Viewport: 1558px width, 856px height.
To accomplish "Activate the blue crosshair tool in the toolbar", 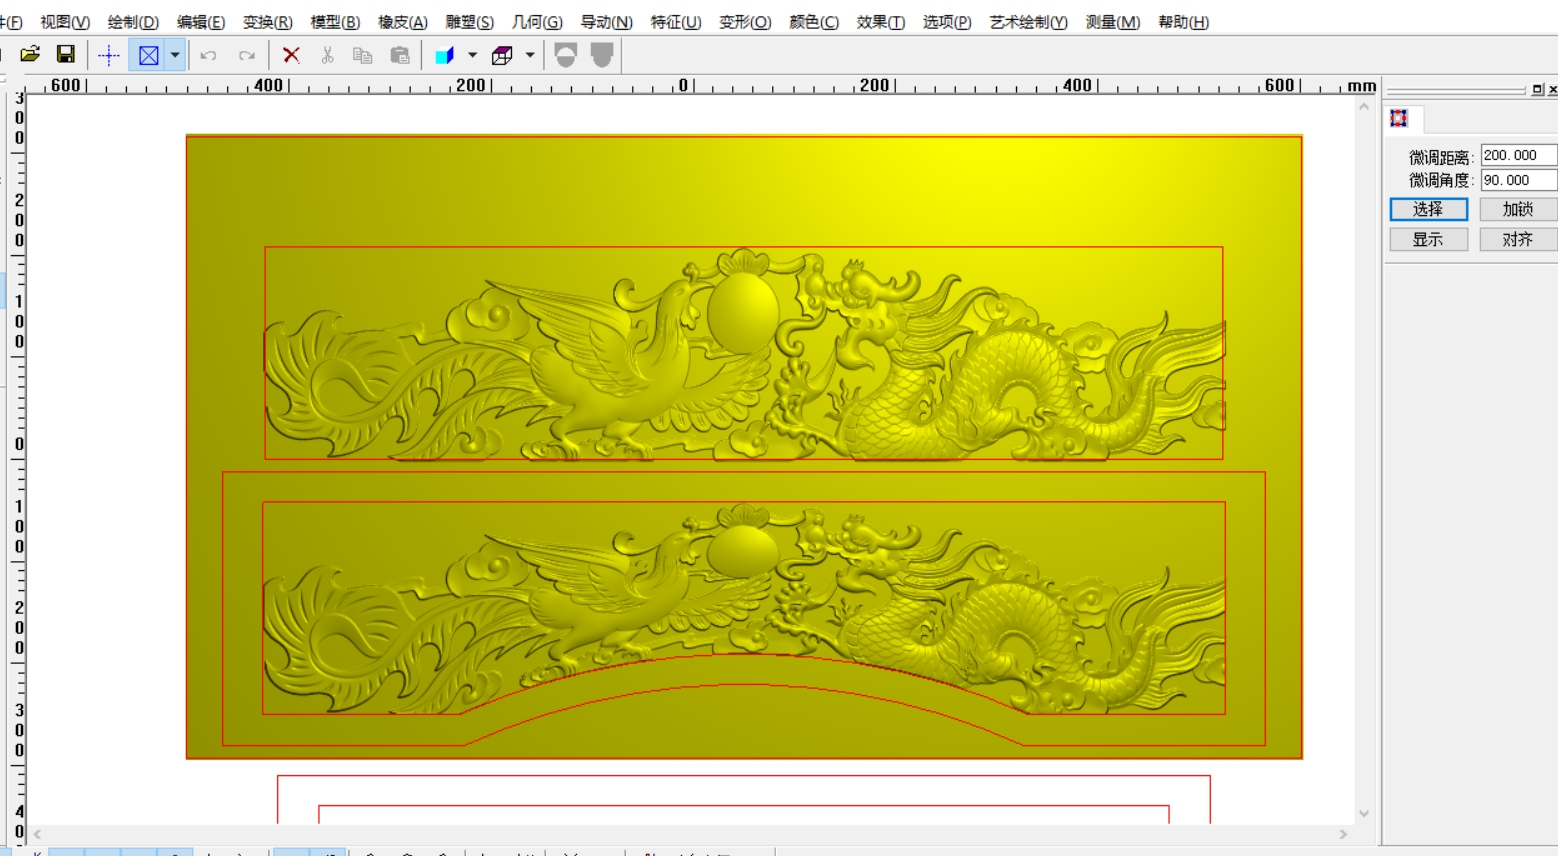I will click(109, 55).
